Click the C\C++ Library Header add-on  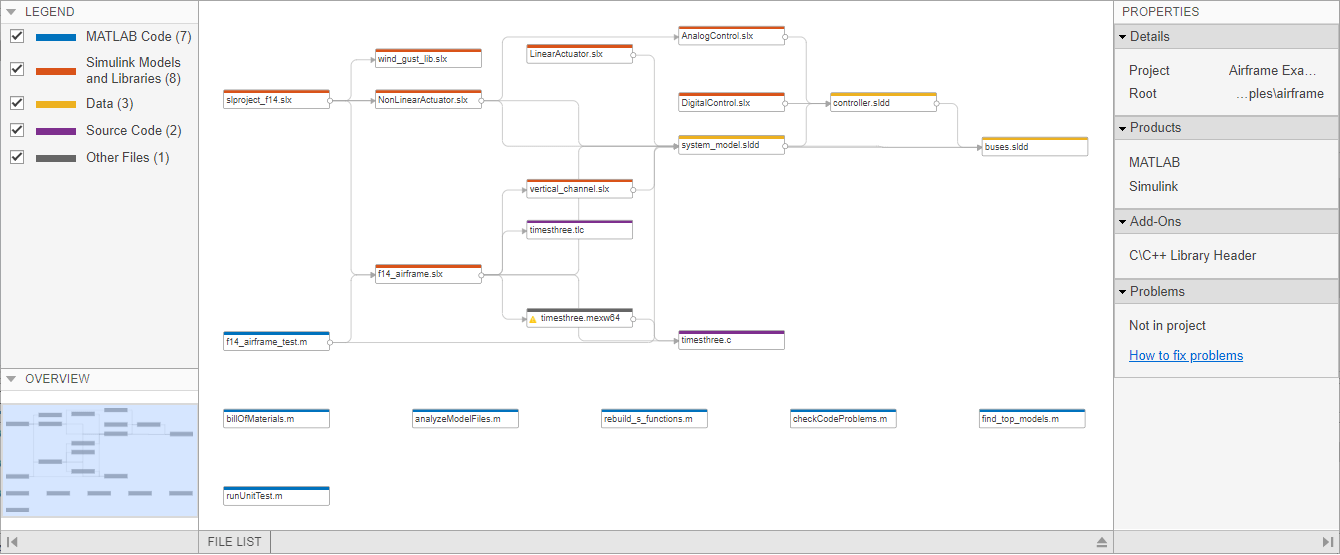coord(1192,255)
